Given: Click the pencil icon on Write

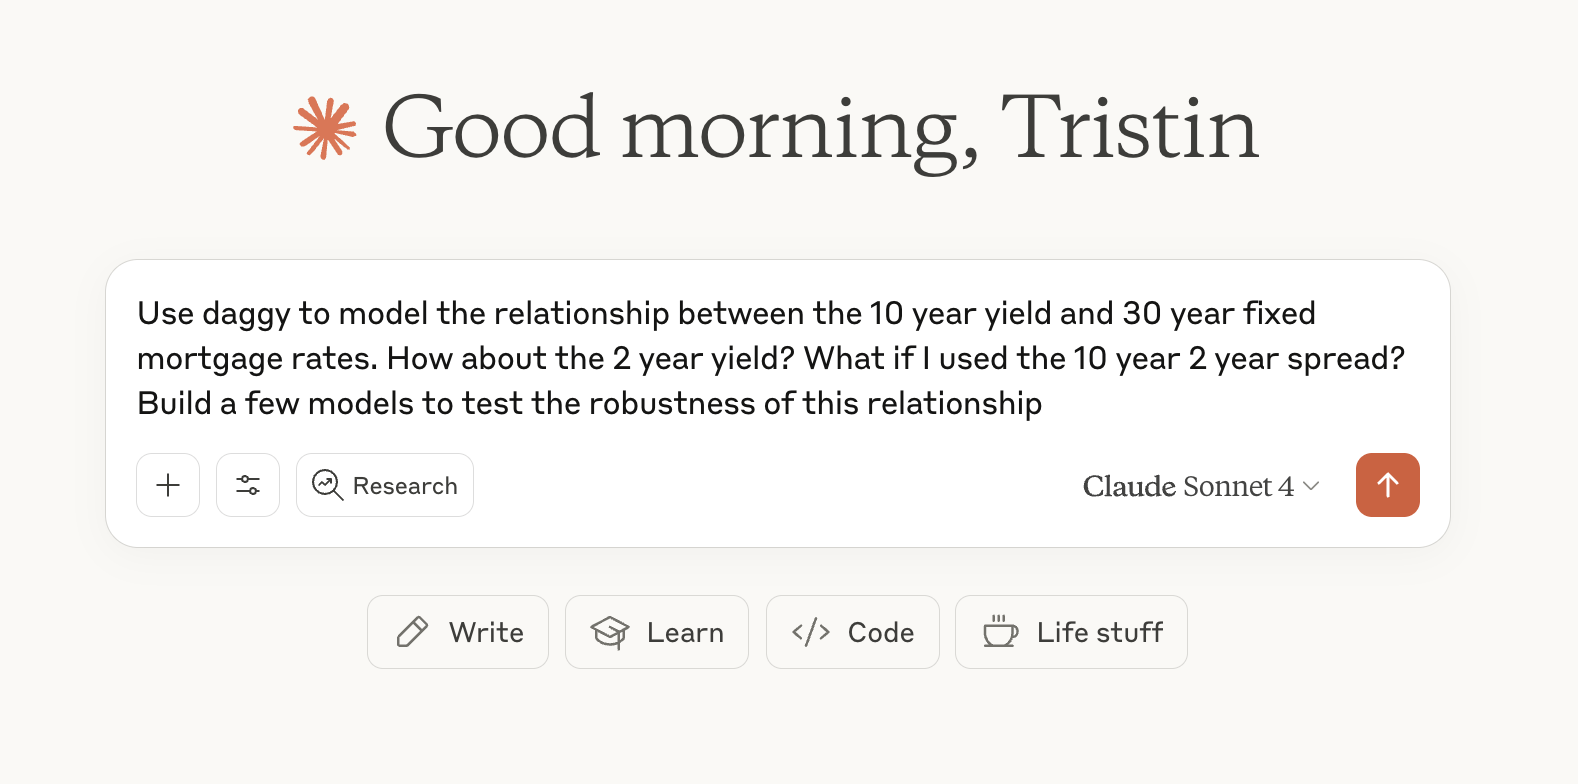Looking at the screenshot, I should (412, 632).
